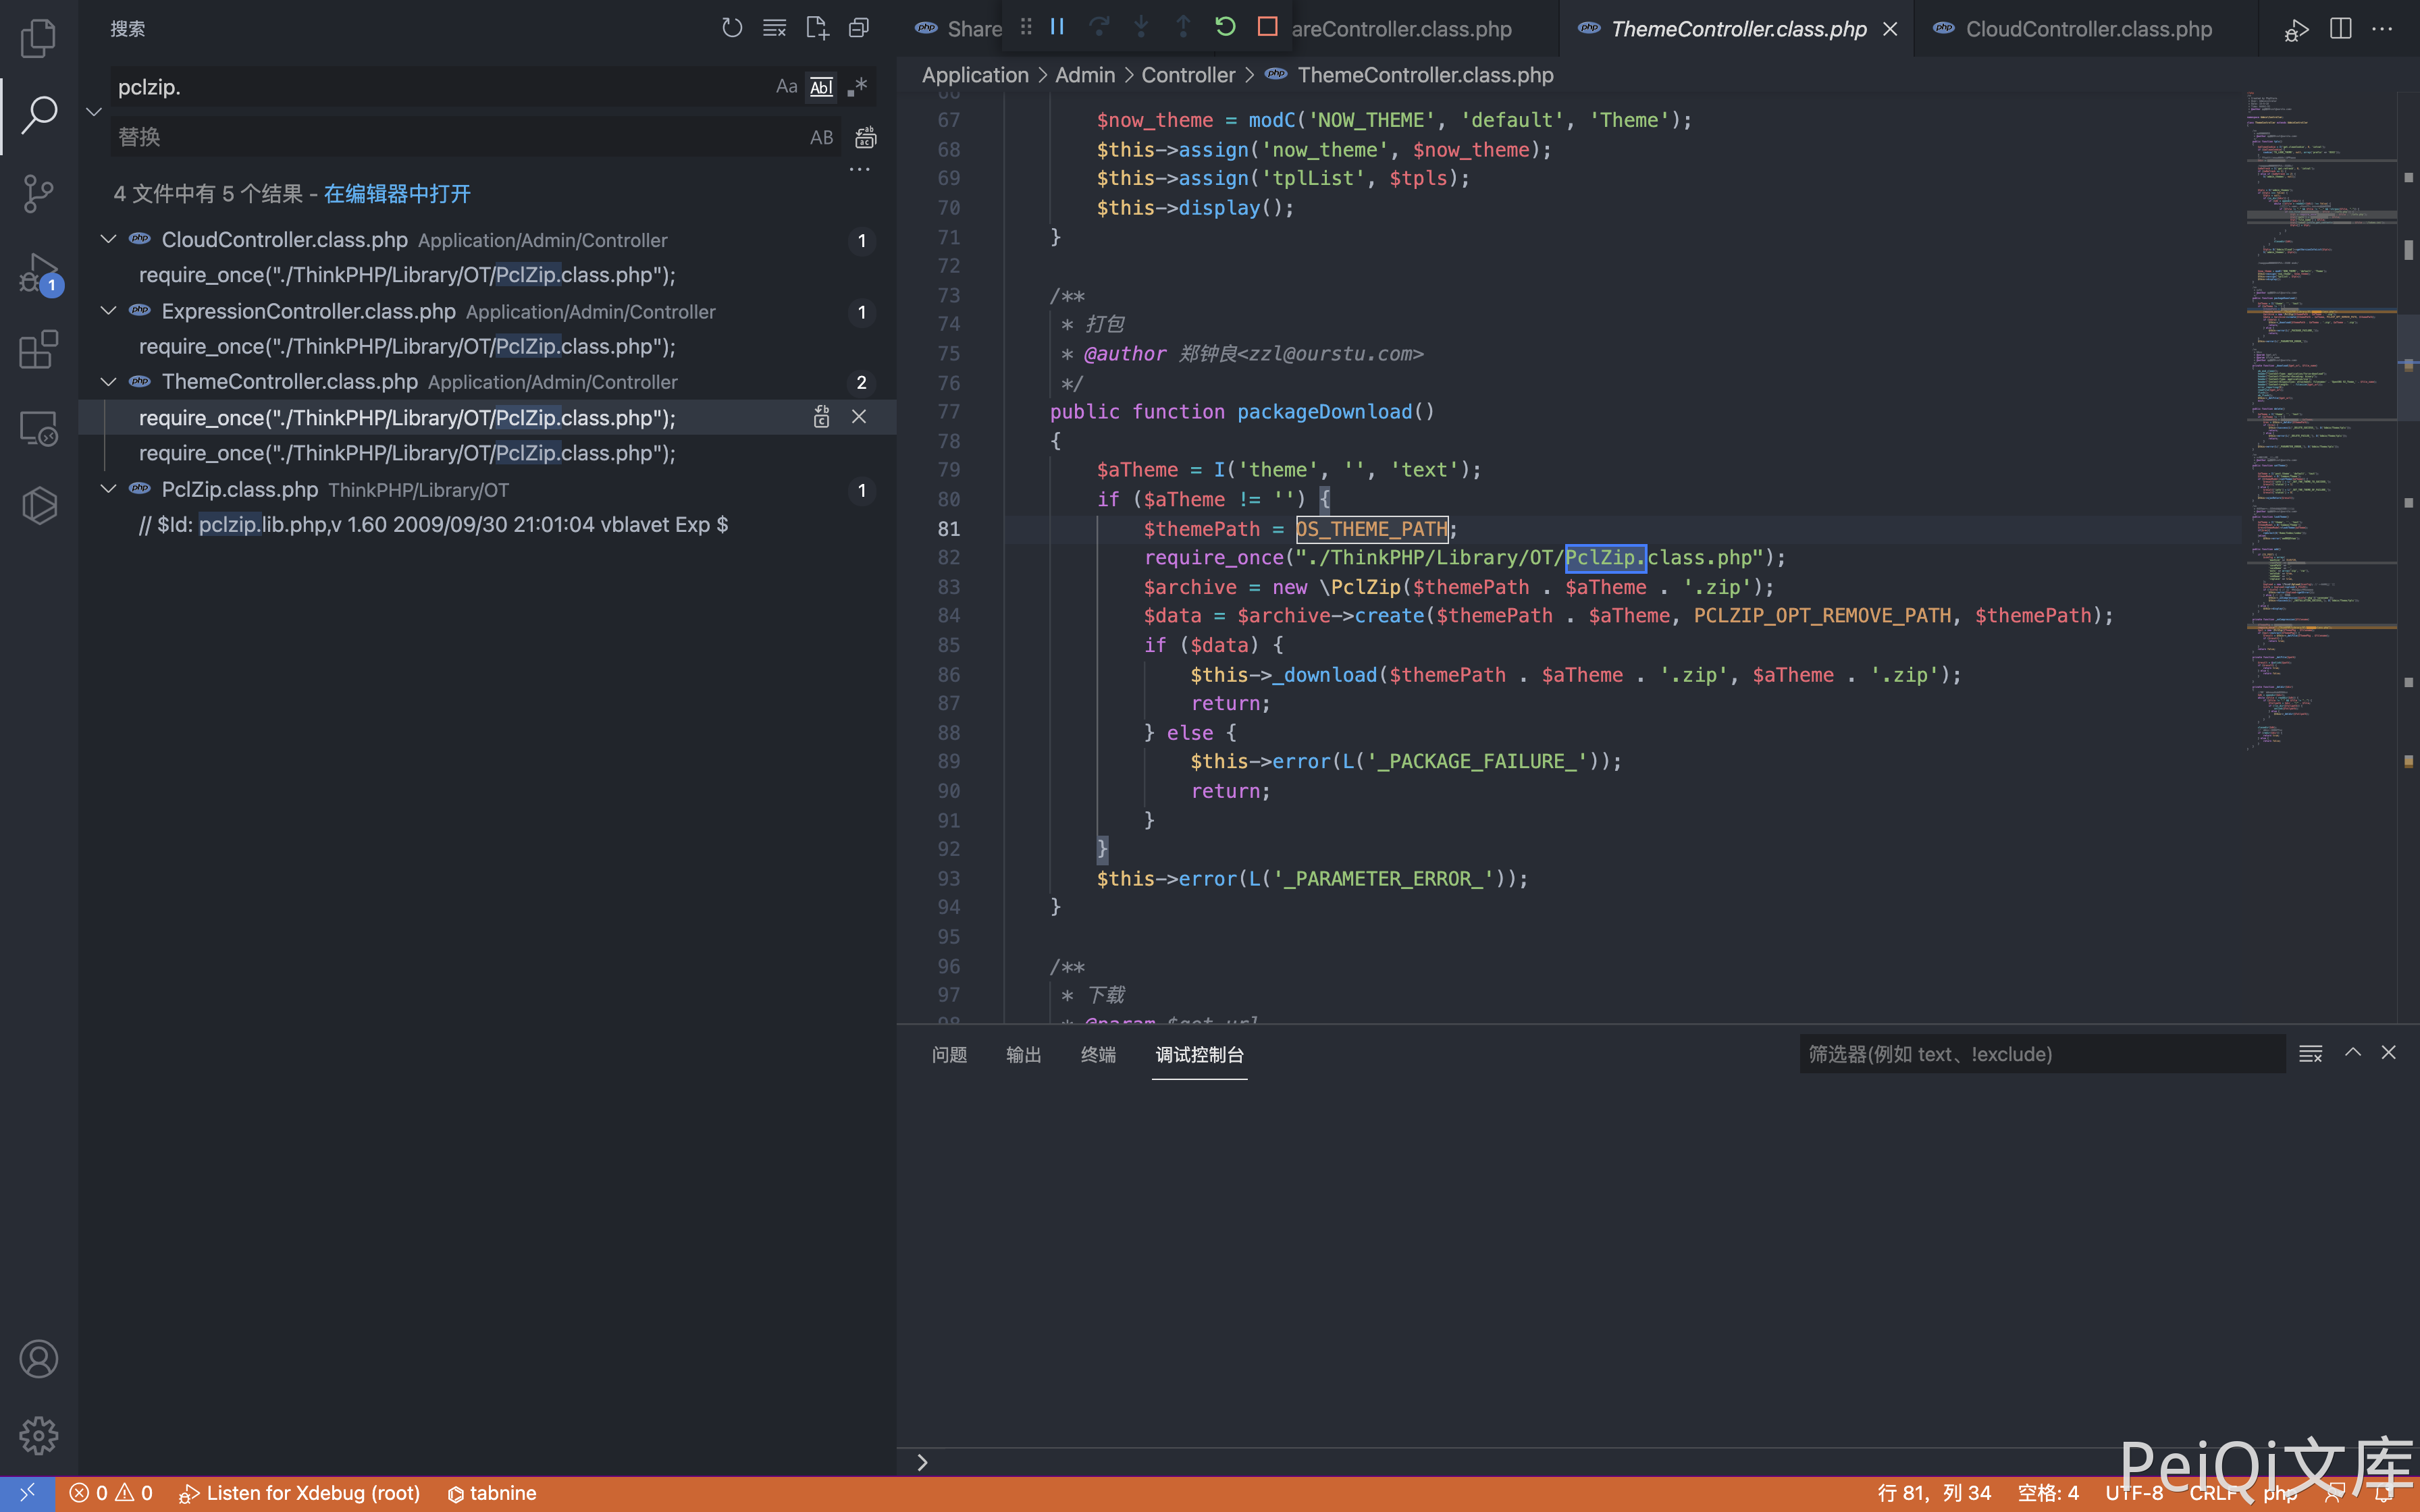
Task: Open the Source Control view
Action: click(38, 193)
